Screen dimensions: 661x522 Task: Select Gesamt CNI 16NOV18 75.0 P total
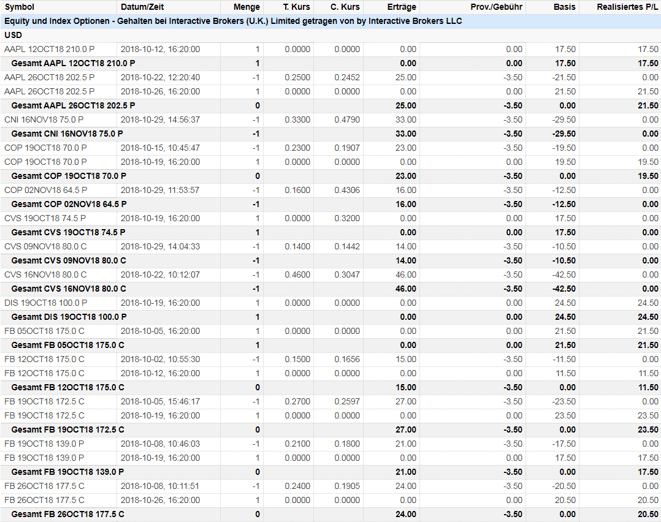[330, 134]
